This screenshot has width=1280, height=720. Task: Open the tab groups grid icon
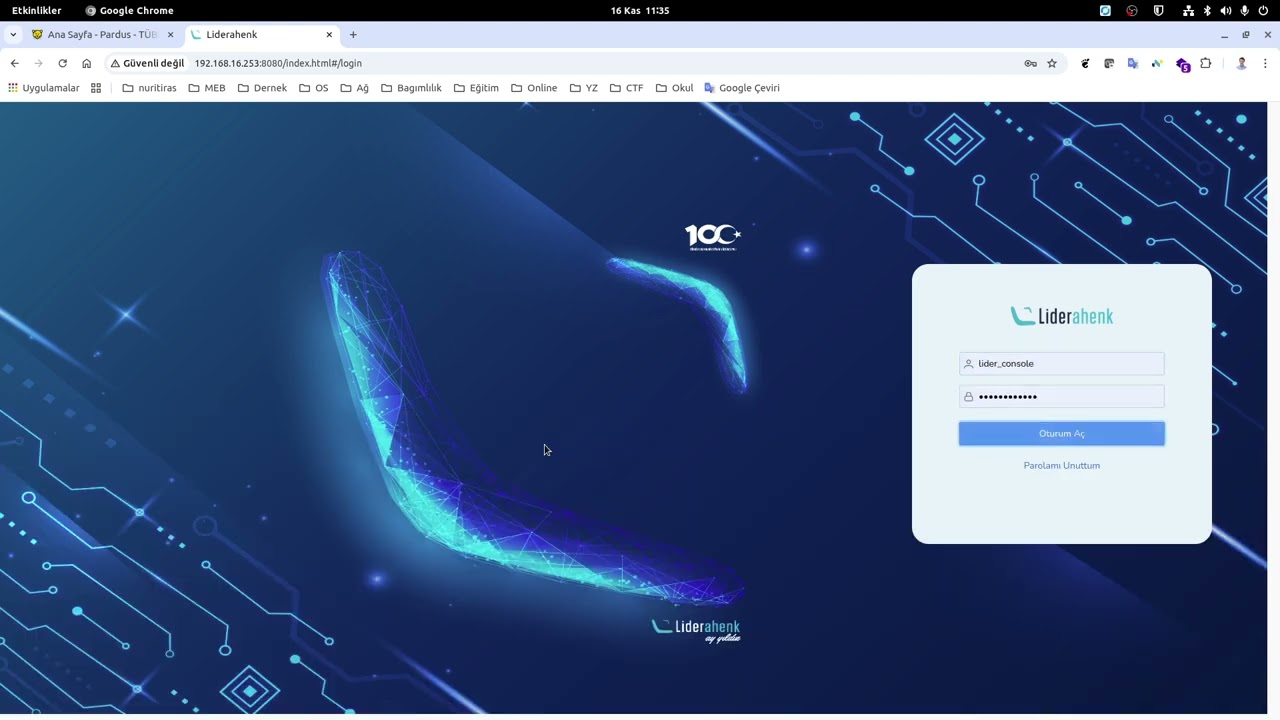coord(96,88)
